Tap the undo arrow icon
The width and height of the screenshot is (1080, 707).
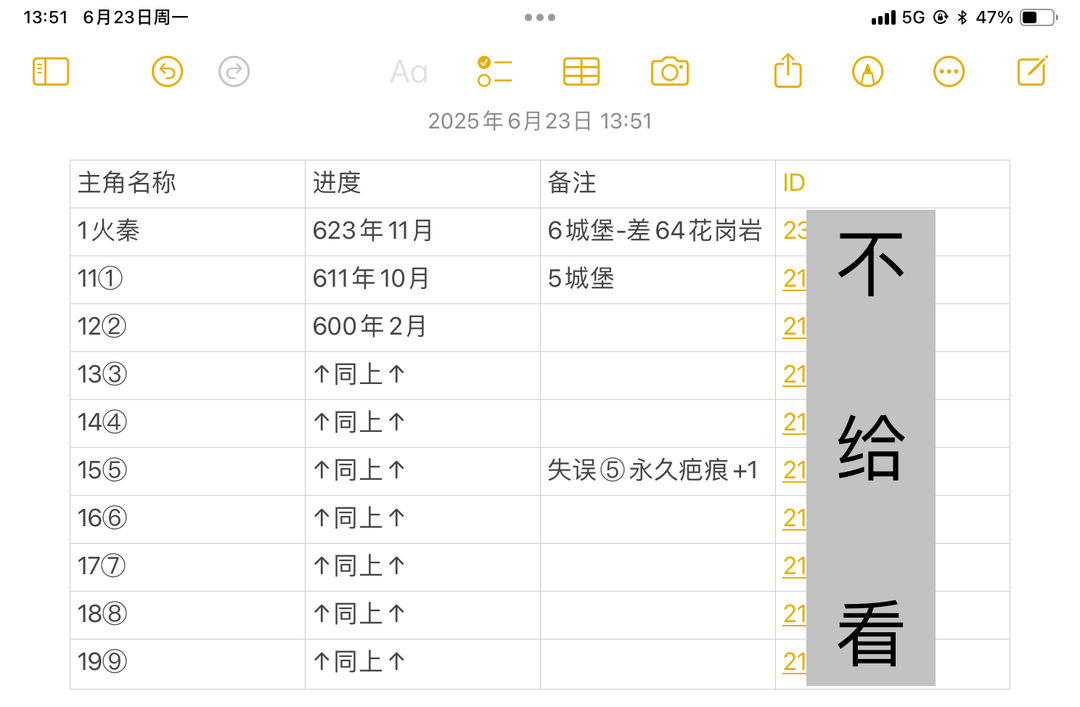tap(167, 72)
